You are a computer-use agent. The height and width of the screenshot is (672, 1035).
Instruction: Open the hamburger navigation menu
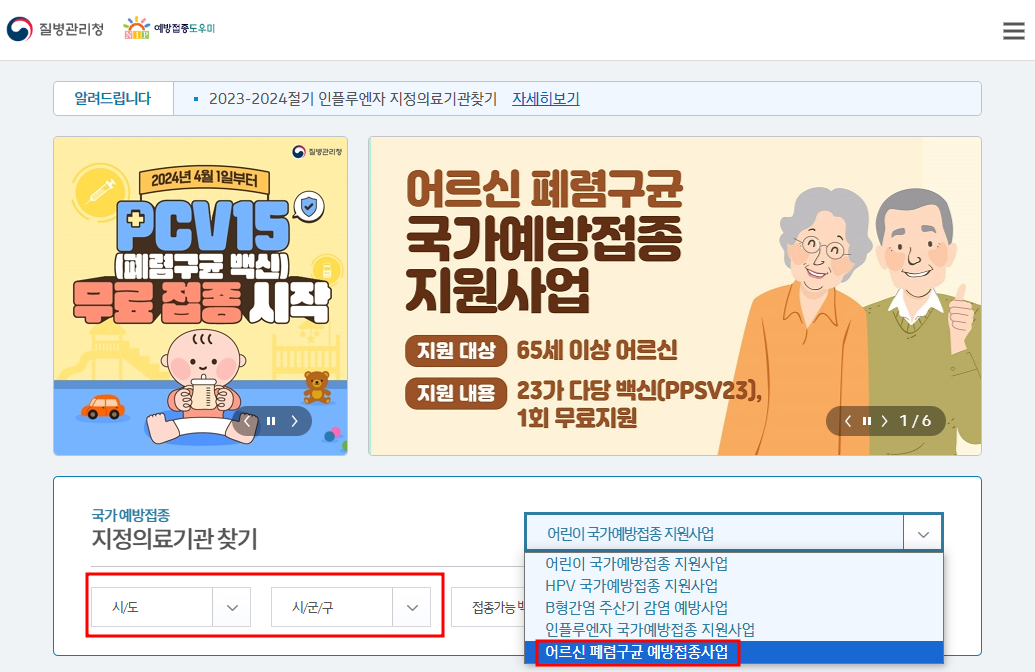point(1012,29)
